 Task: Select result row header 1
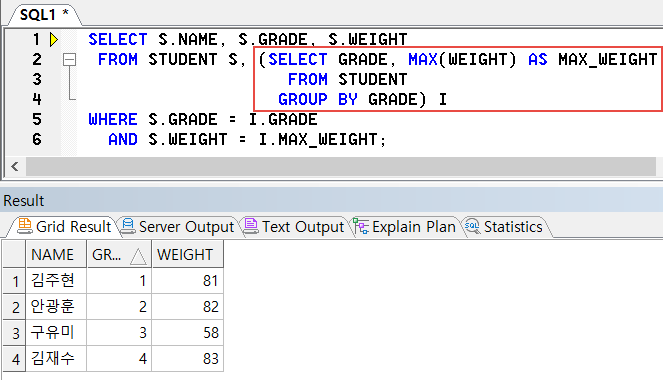14,281
